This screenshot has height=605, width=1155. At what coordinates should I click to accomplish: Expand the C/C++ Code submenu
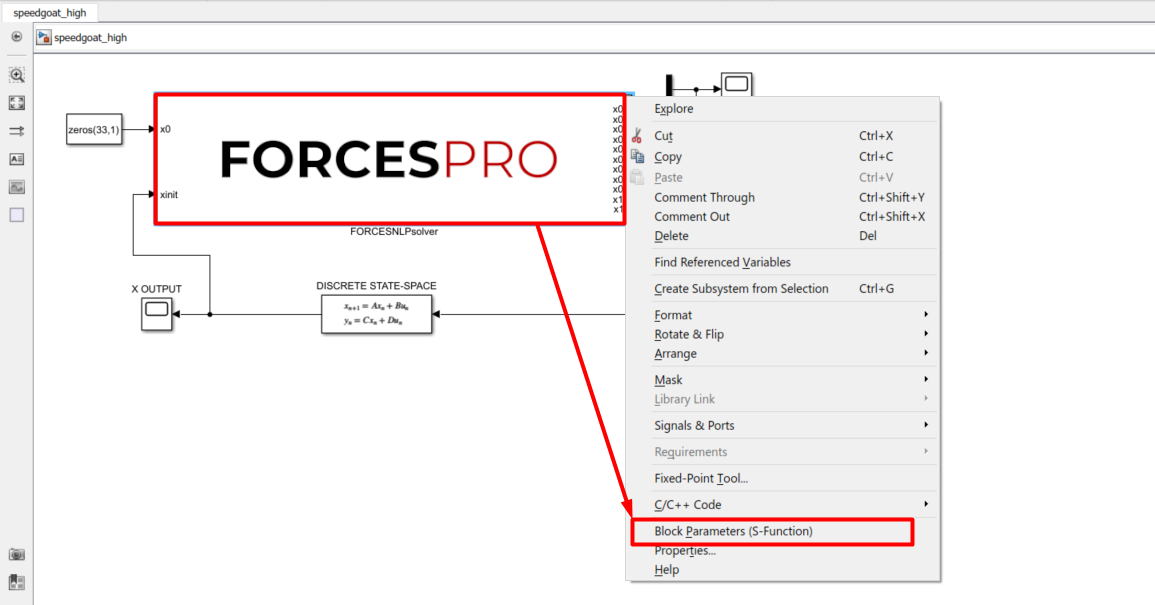tap(687, 505)
